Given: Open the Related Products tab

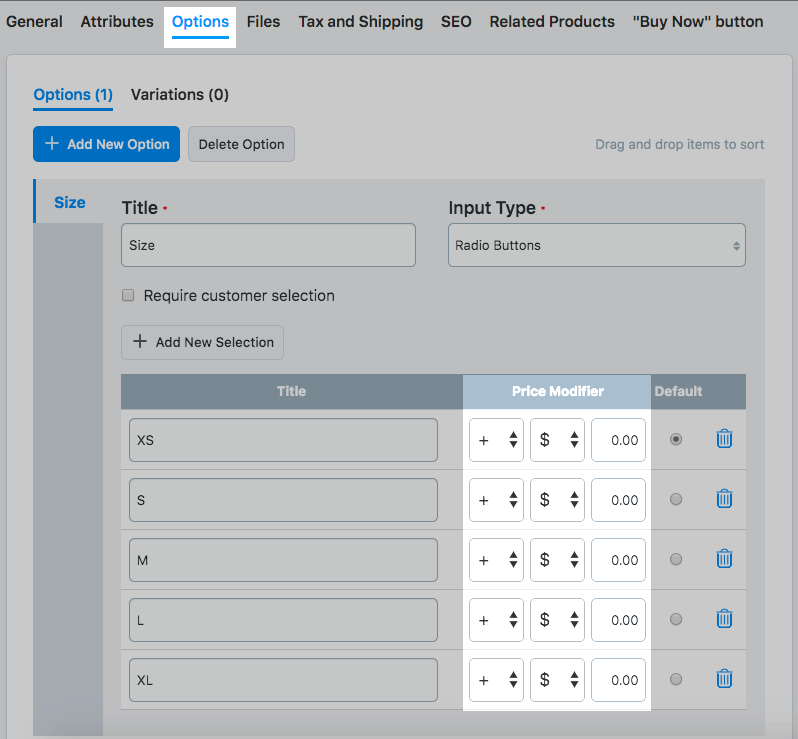Looking at the screenshot, I should pyautogui.click(x=552, y=21).
